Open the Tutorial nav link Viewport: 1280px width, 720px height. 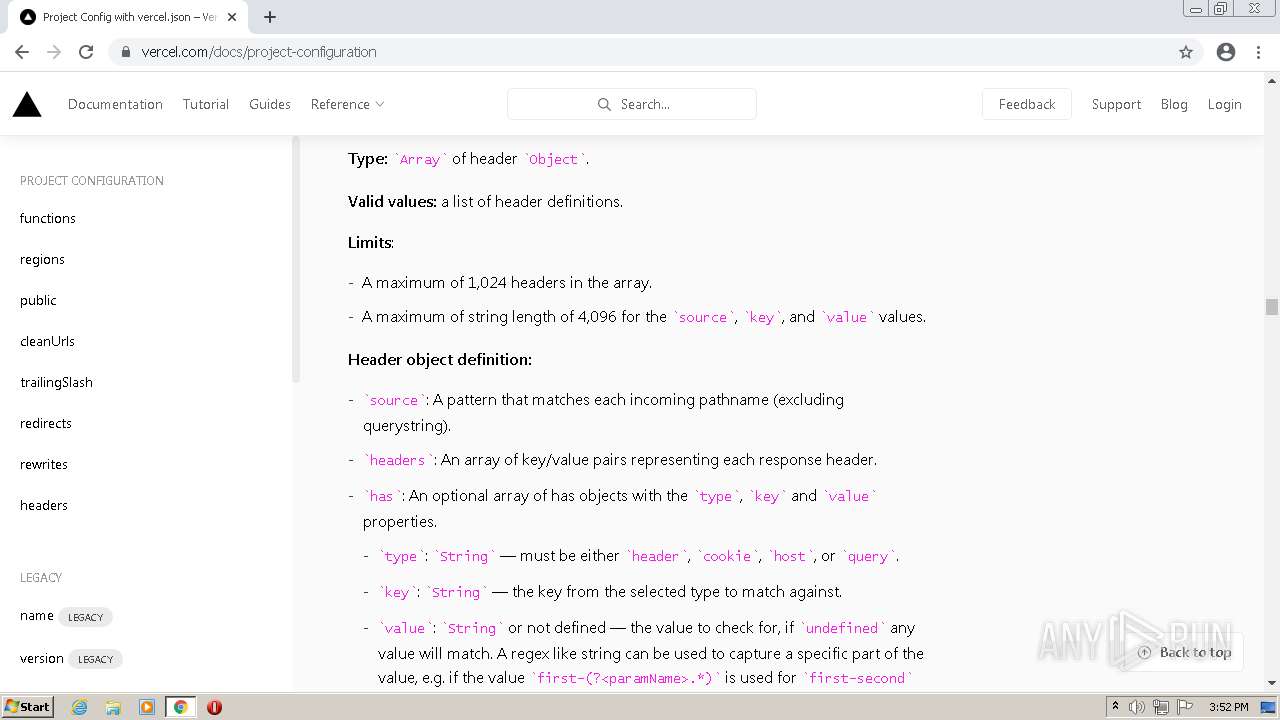point(206,104)
